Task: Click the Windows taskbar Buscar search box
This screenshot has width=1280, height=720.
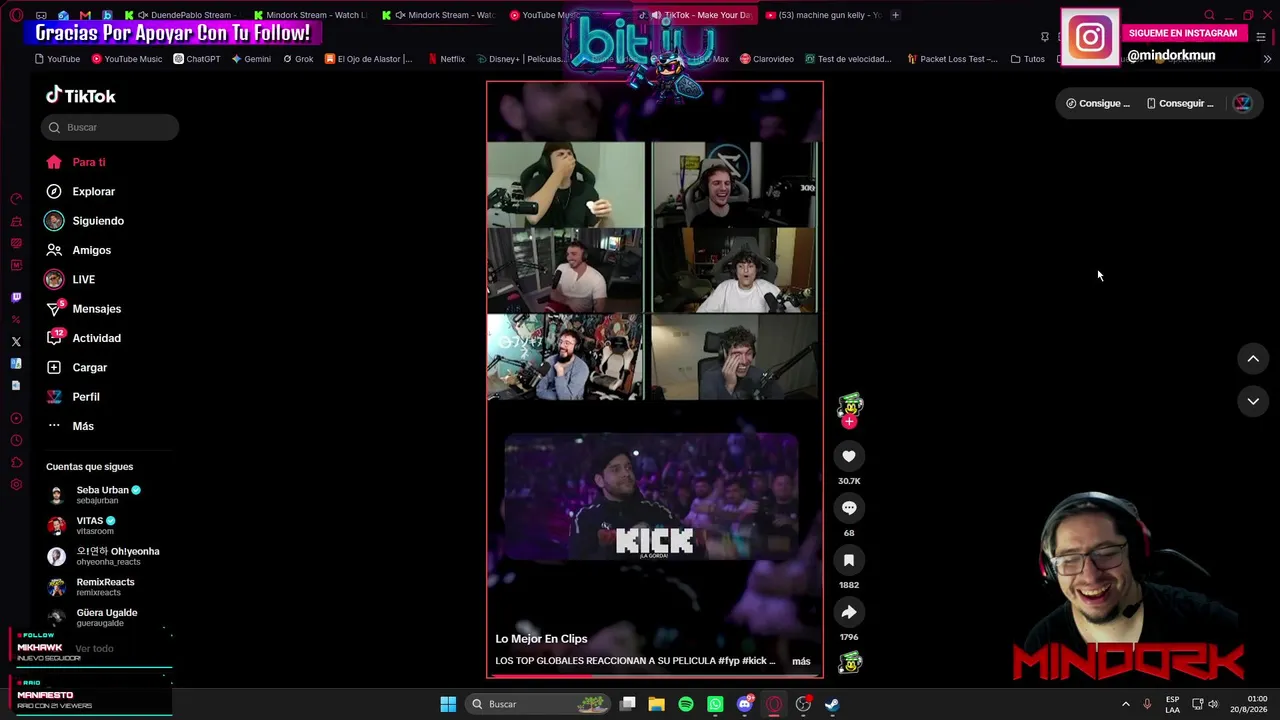Action: tap(538, 704)
